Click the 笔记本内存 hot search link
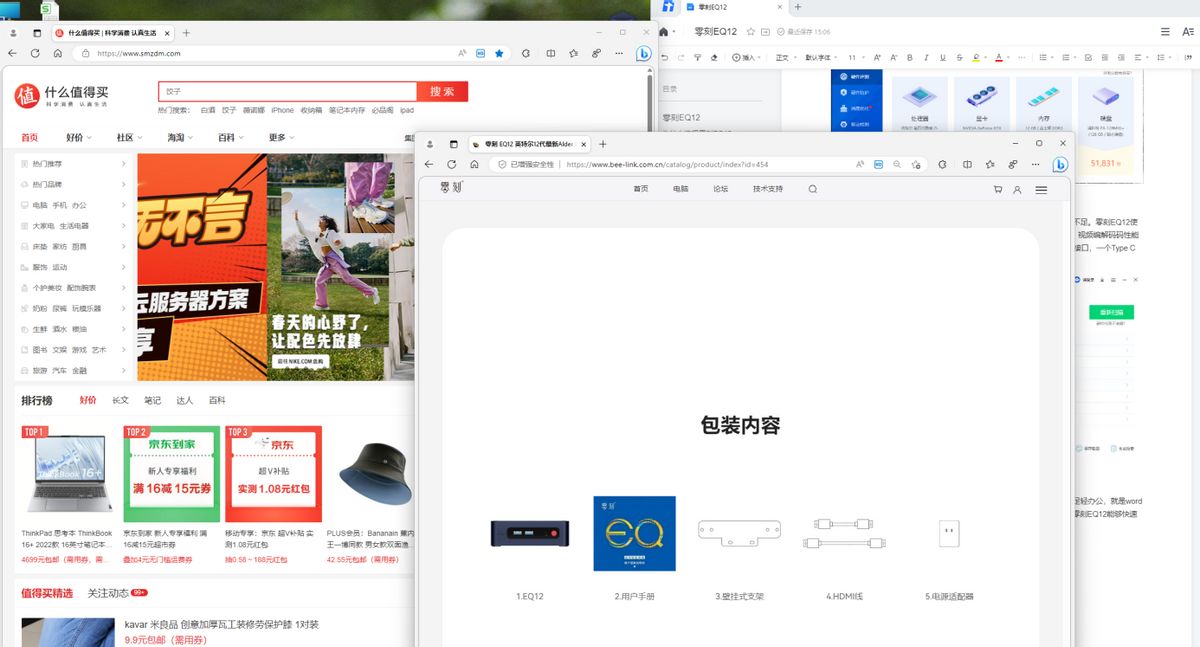The width and height of the screenshot is (1200, 647). [347, 110]
